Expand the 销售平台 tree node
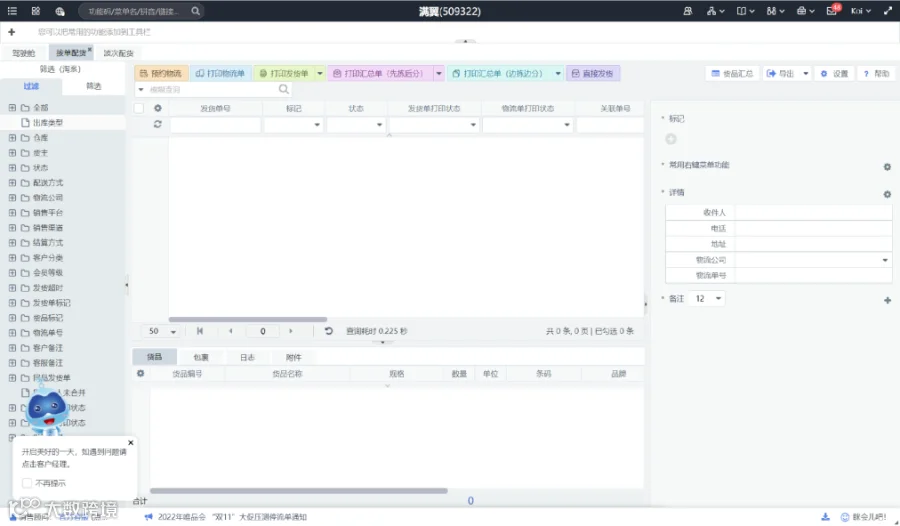This screenshot has width=900, height=526. coord(12,212)
